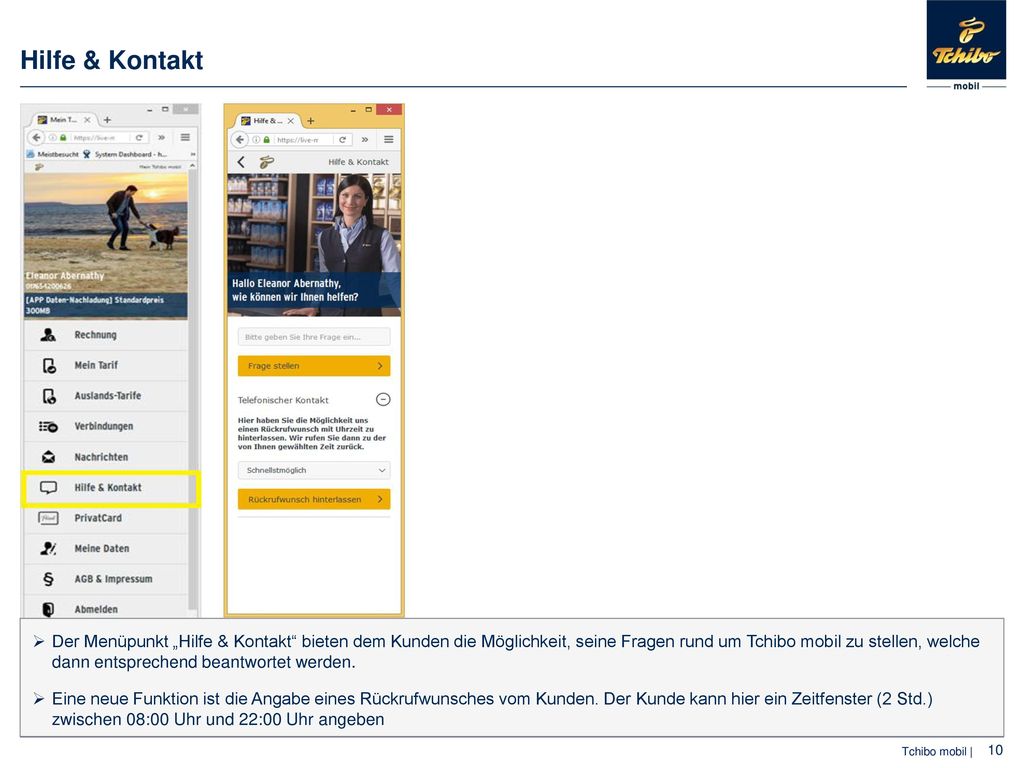Click the Meine Daten edit-person icon

[x=48, y=549]
